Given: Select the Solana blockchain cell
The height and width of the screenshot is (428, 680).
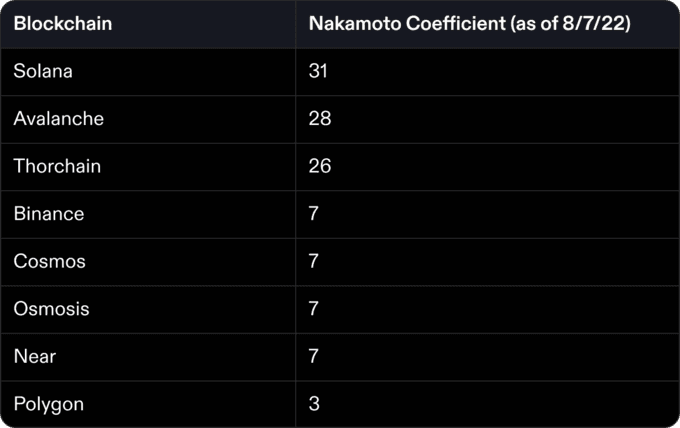Looking at the screenshot, I should (x=43, y=71).
